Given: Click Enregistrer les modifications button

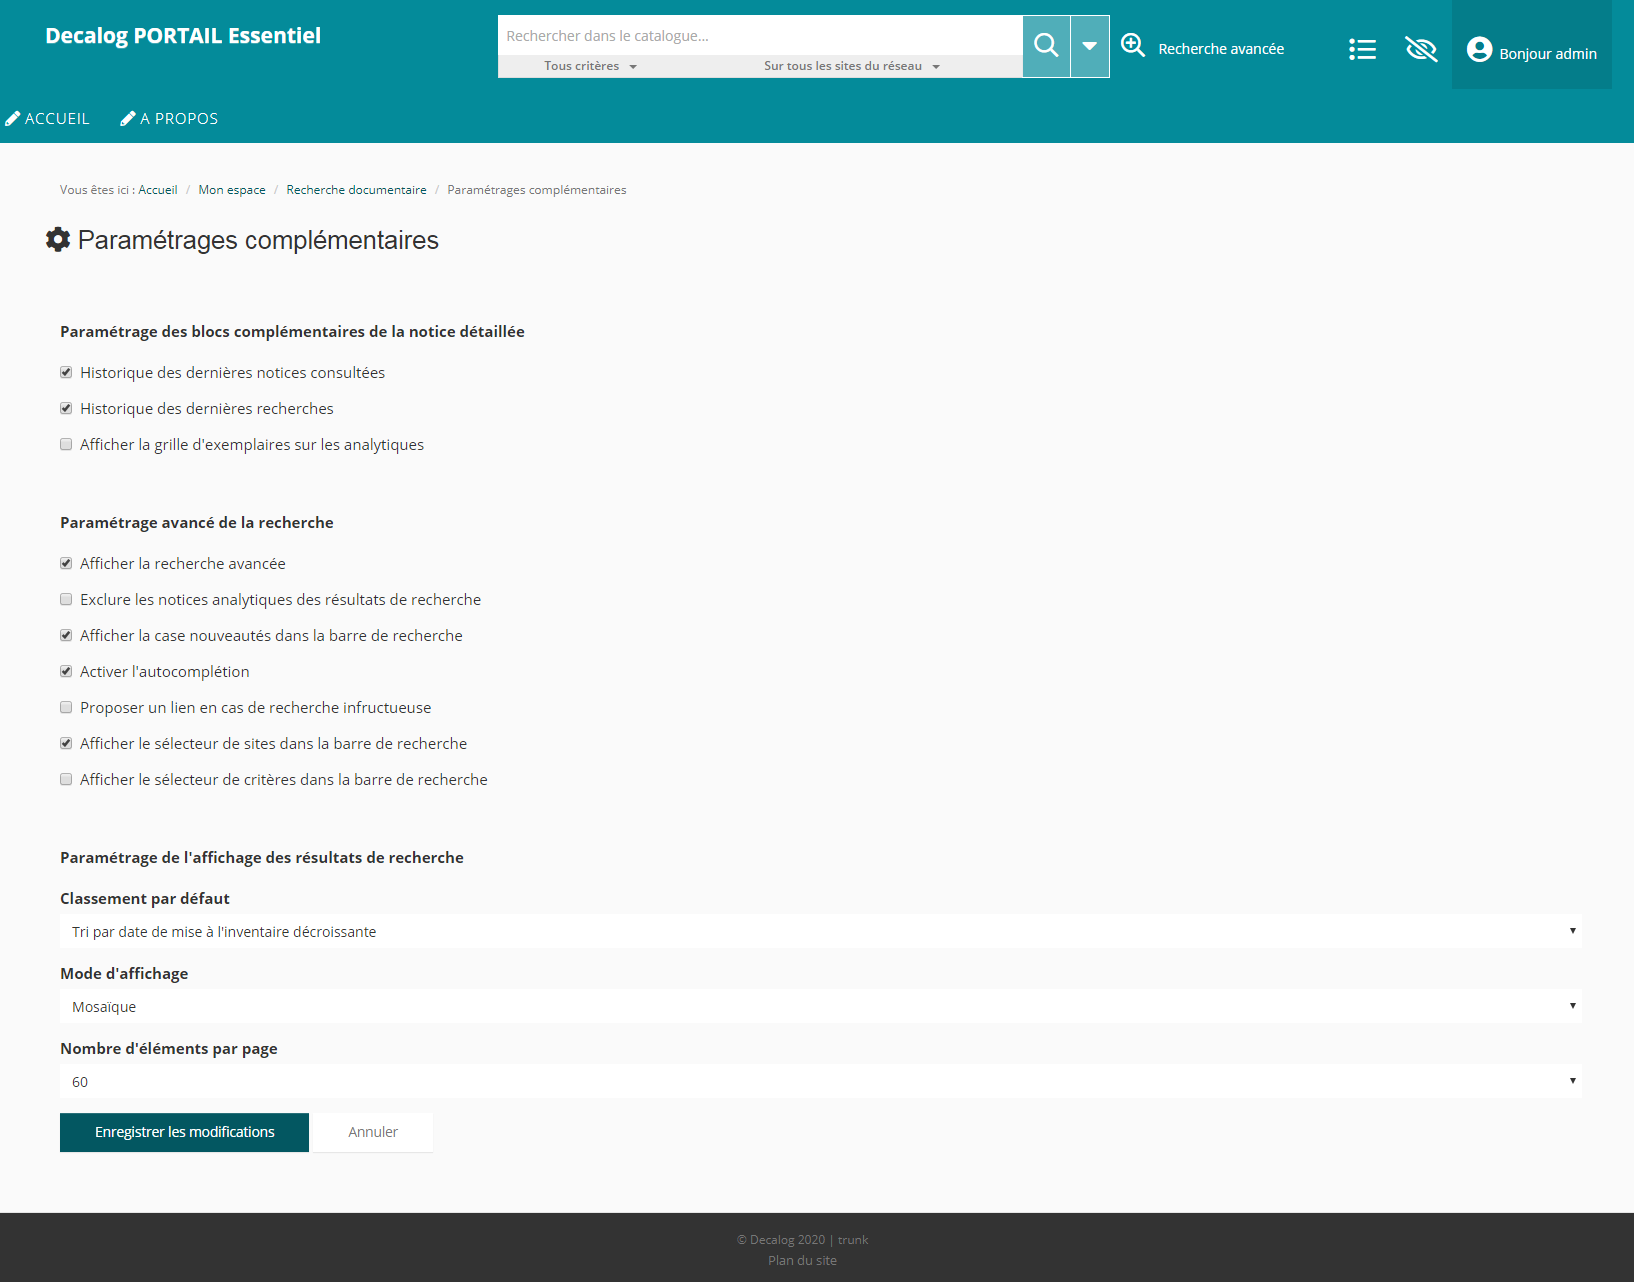Looking at the screenshot, I should pos(184,1132).
